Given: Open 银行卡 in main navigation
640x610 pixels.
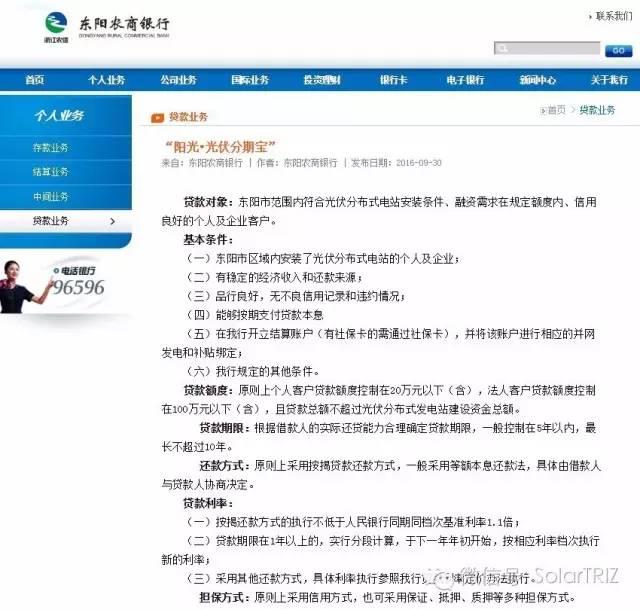Looking at the screenshot, I should [393, 80].
